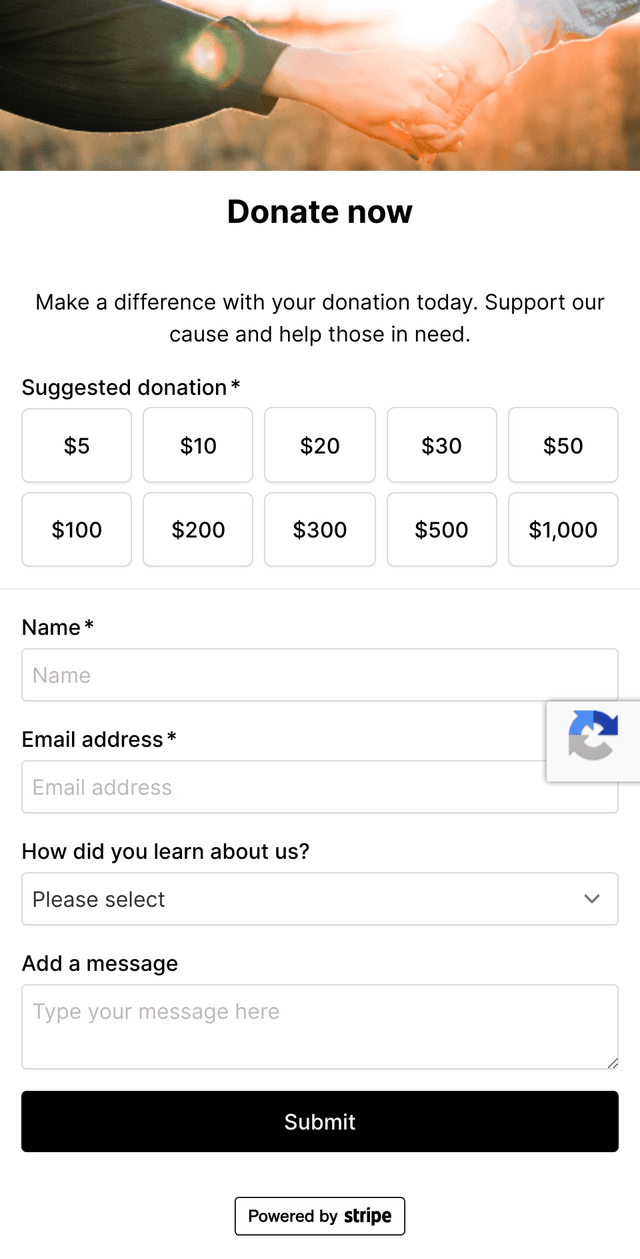Select the $500 donation option

pos(441,529)
